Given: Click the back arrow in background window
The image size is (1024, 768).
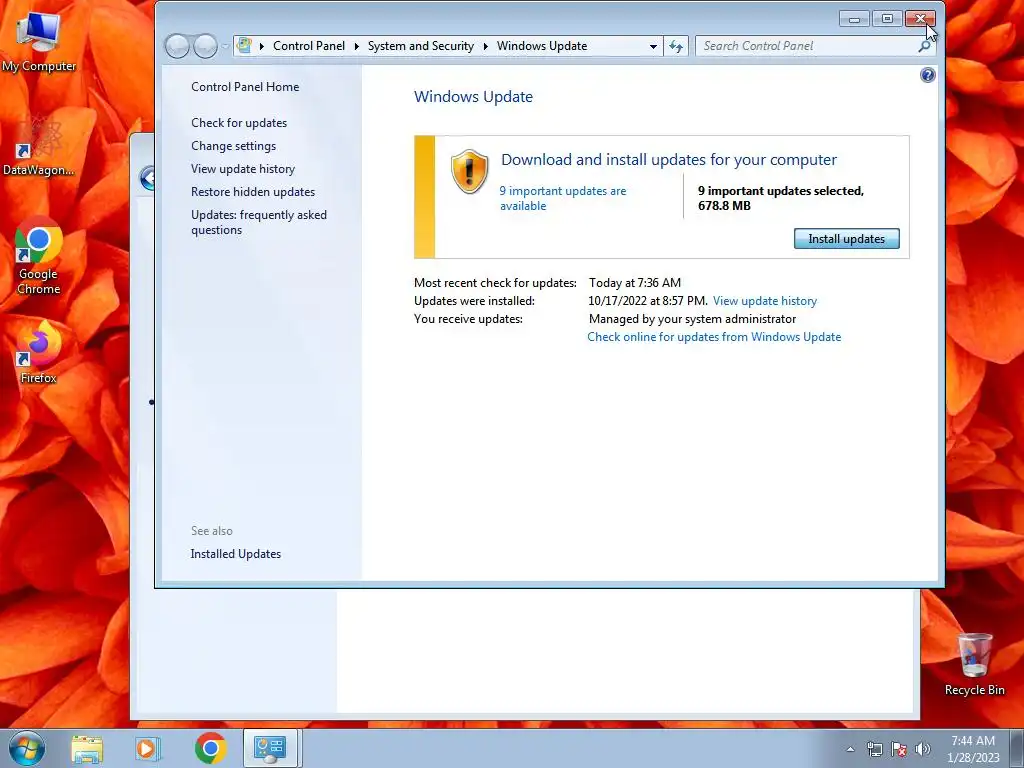Looking at the screenshot, I should [148, 178].
